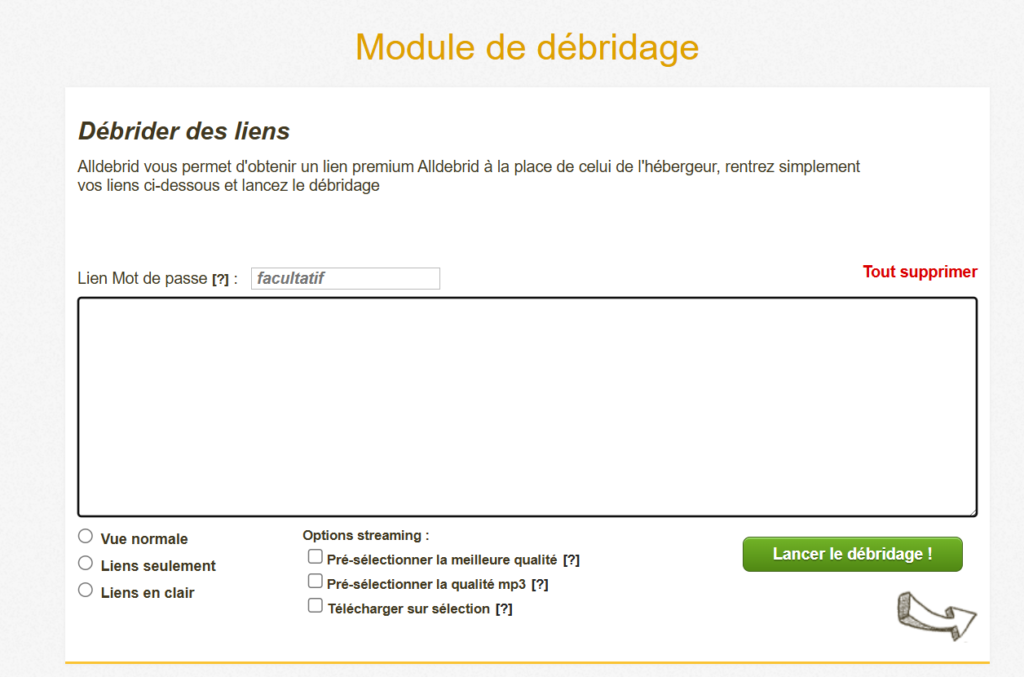Open the help tooltip beside Mot de passe

[x=220, y=279]
